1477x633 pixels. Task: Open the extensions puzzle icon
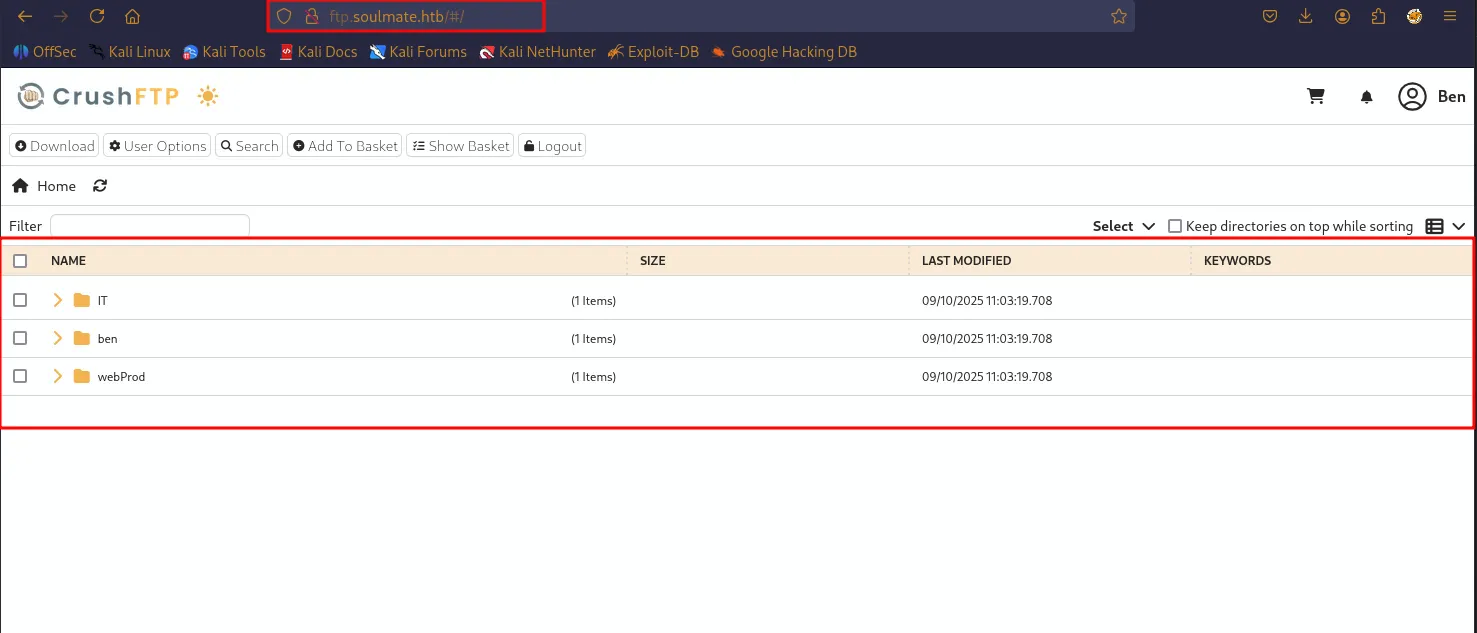(x=1379, y=16)
